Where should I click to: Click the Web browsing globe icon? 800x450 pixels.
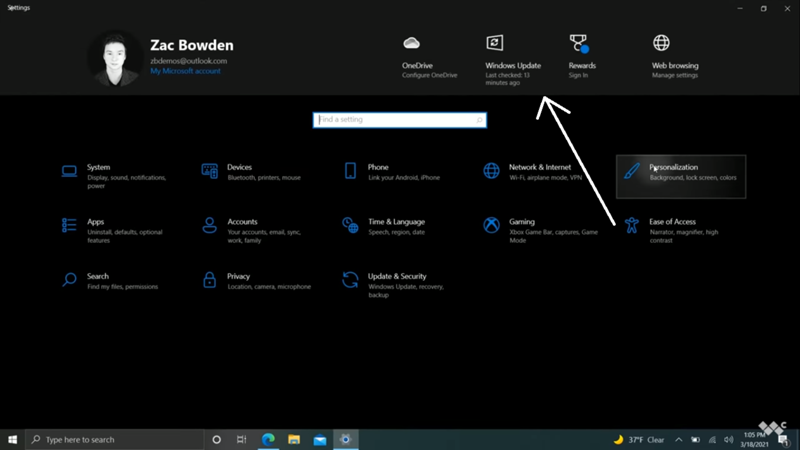(661, 43)
